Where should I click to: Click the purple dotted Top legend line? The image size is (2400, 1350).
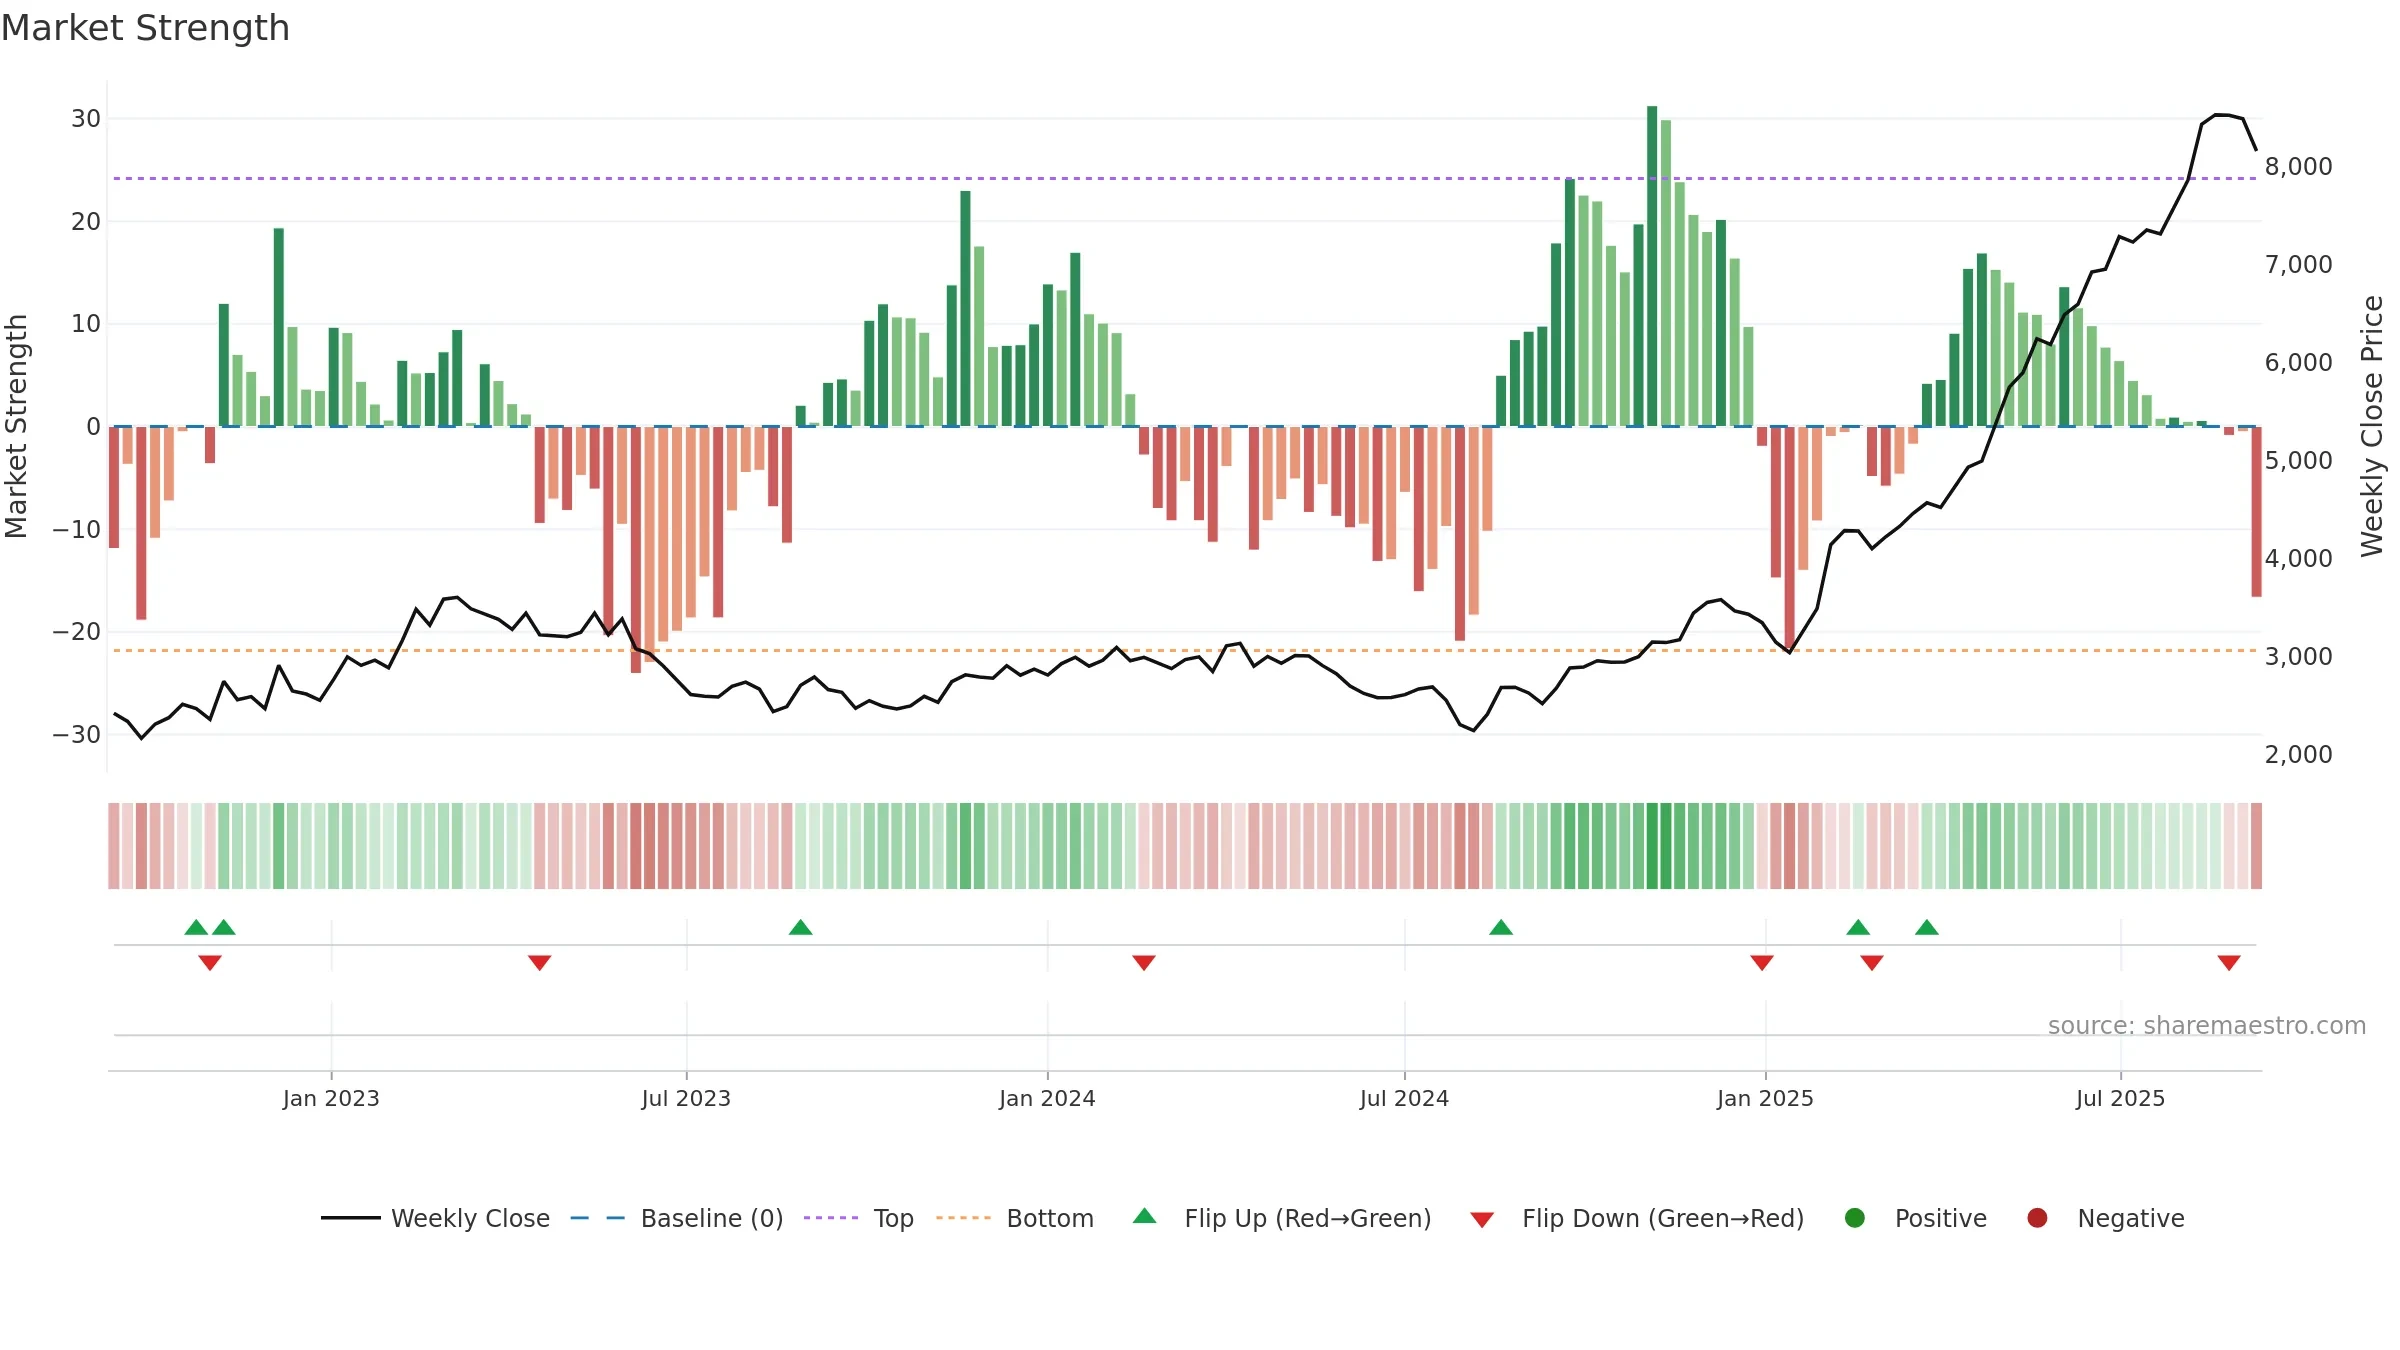coord(831,1218)
